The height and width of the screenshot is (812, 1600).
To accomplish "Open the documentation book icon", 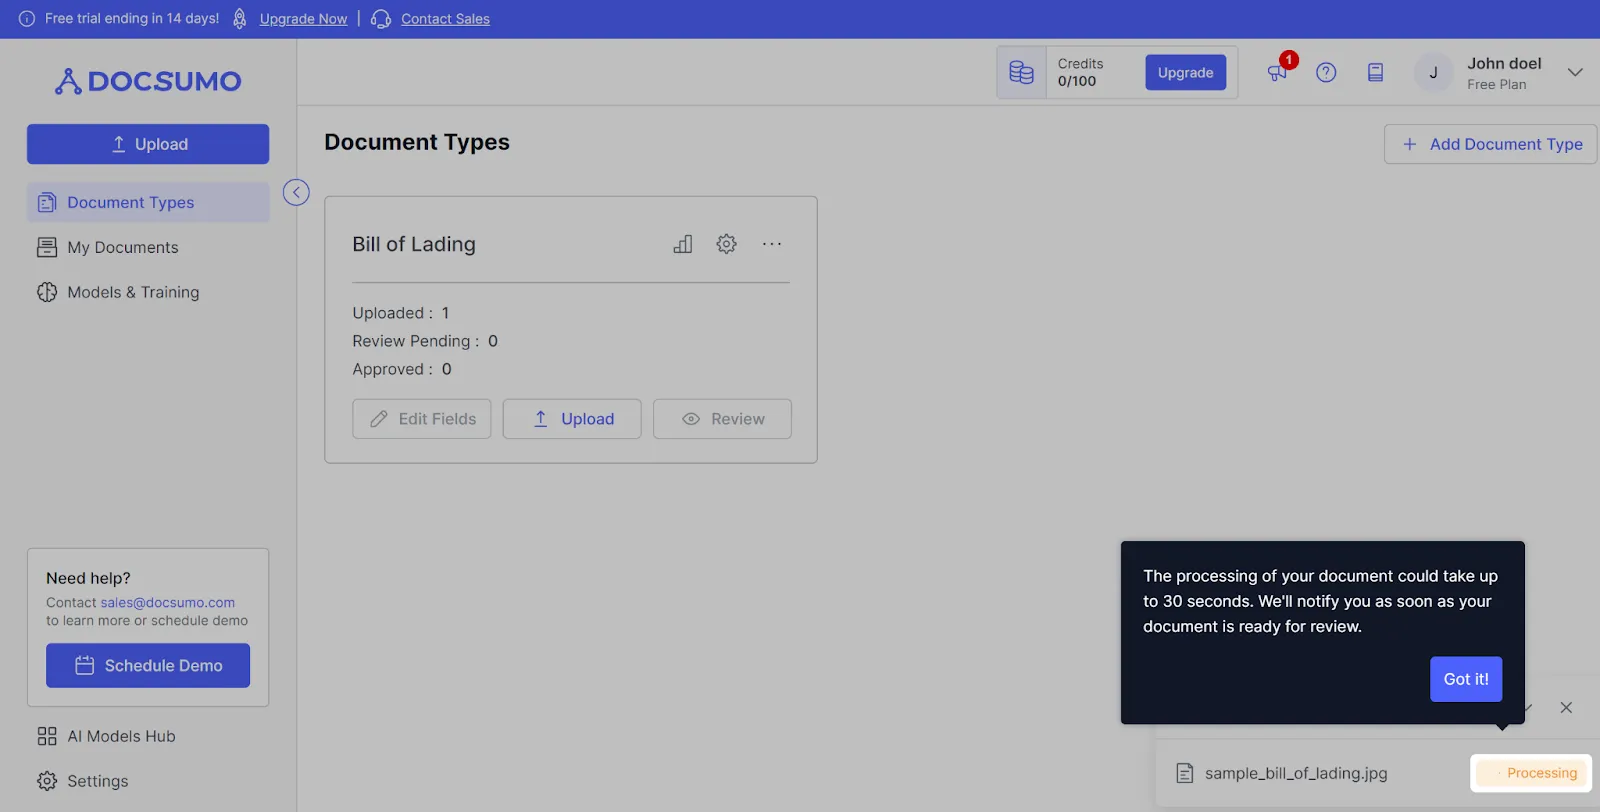I will coord(1376,72).
